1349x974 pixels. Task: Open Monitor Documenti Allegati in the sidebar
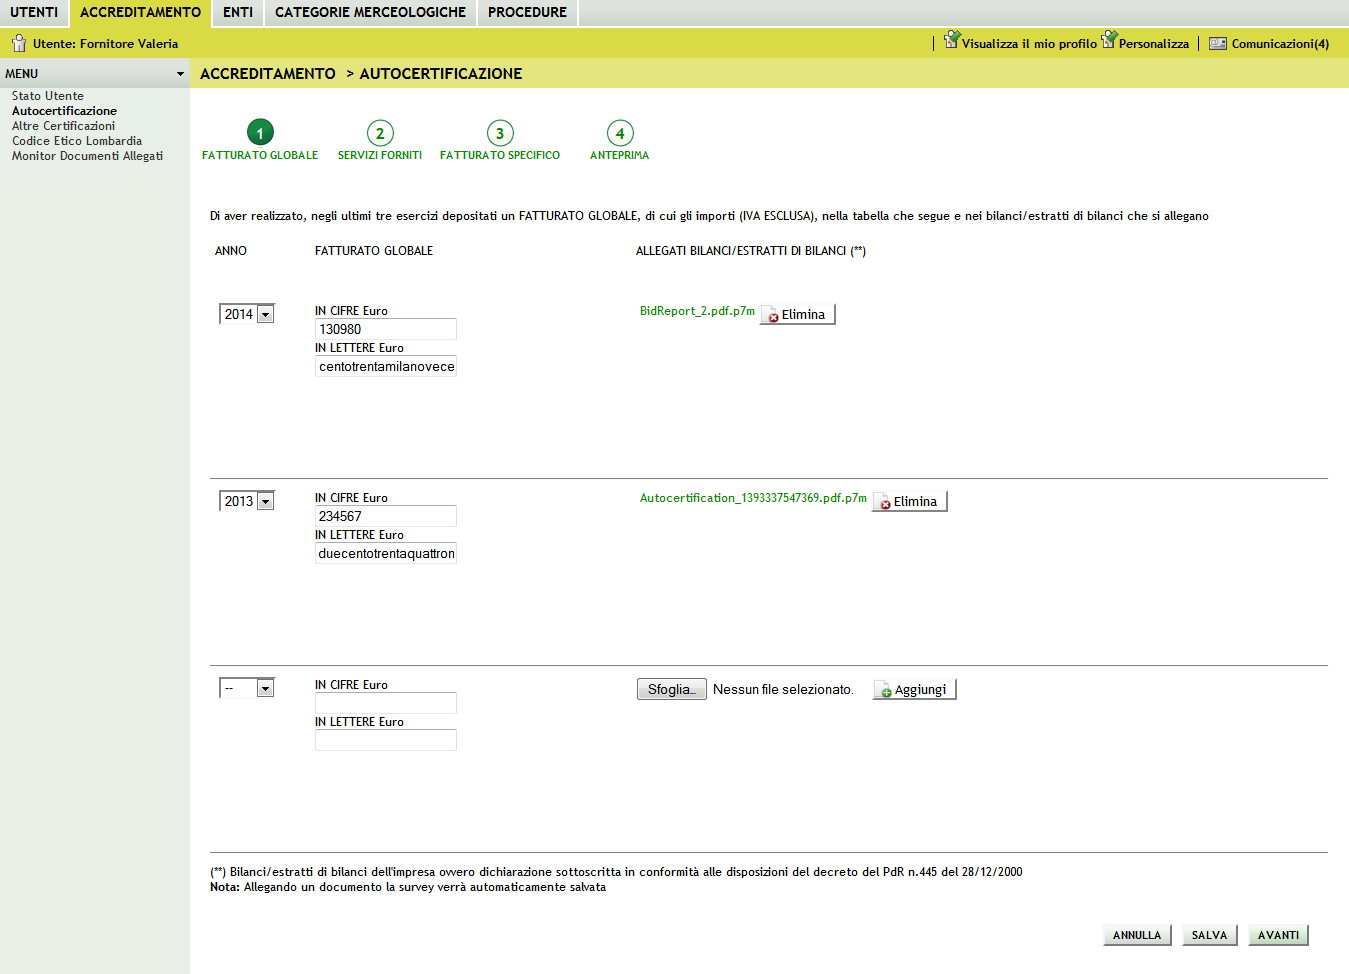[87, 156]
